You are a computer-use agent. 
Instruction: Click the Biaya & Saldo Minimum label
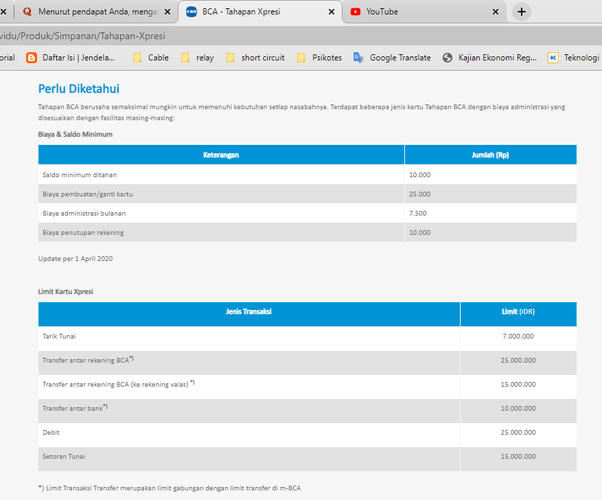click(x=75, y=134)
